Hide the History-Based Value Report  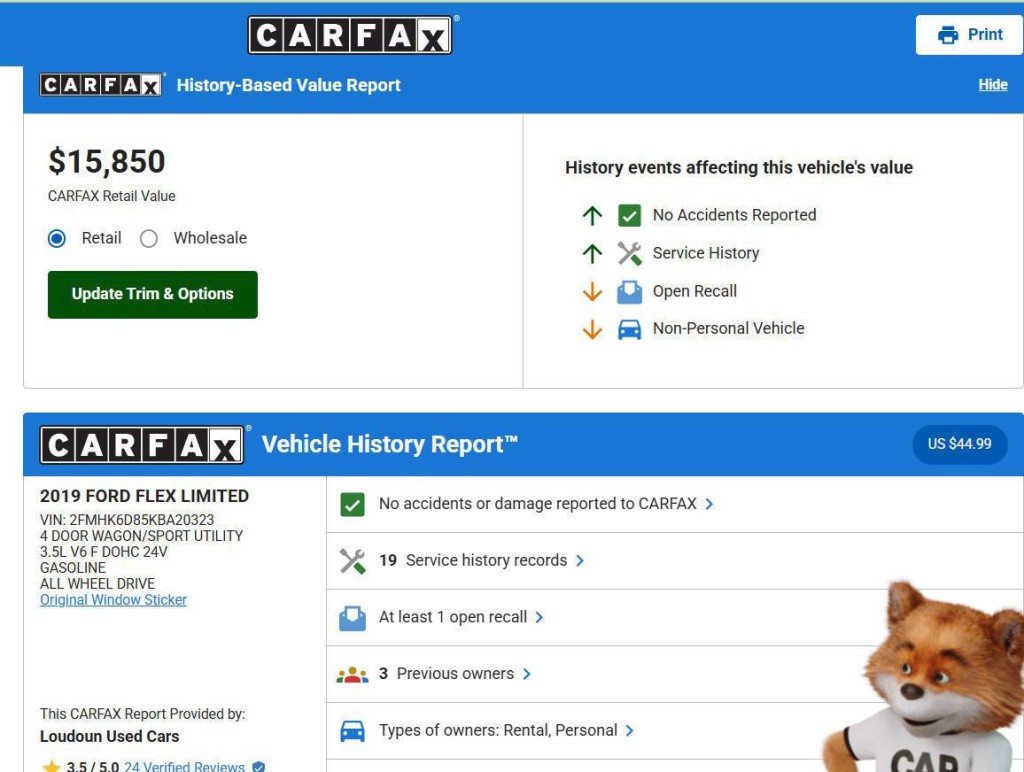993,85
